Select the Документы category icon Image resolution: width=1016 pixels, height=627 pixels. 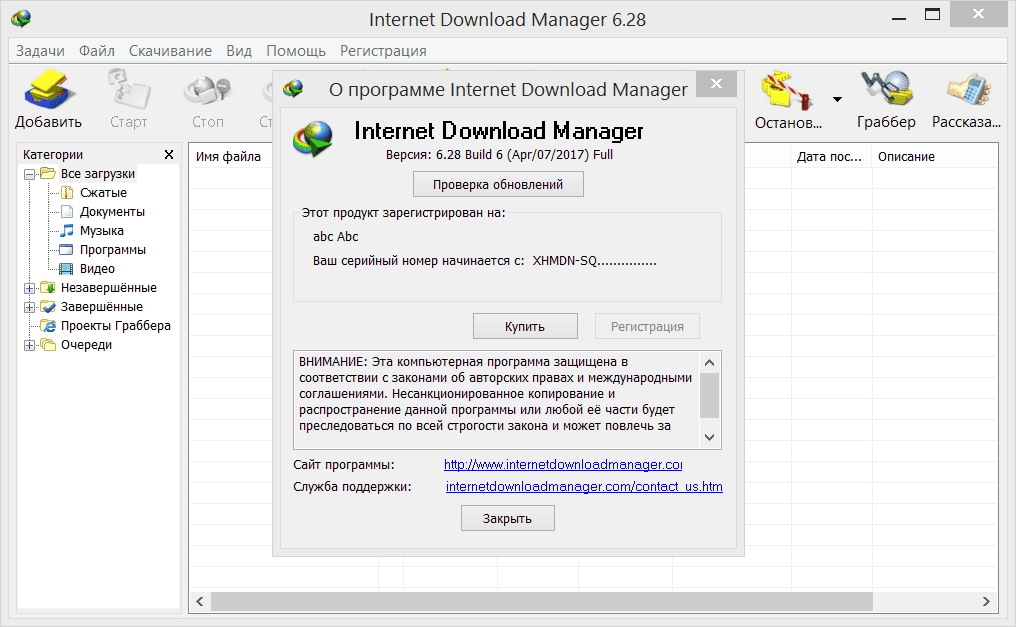coord(67,211)
